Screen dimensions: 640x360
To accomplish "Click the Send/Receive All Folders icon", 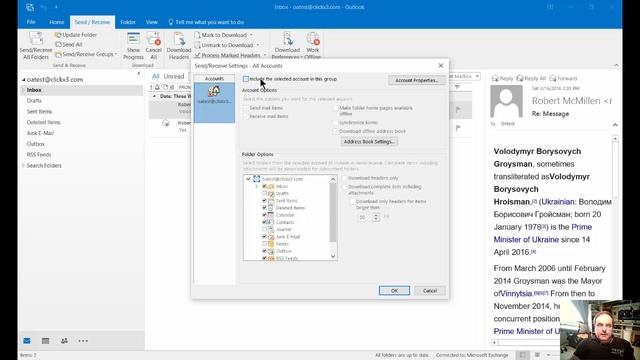I will [36, 38].
